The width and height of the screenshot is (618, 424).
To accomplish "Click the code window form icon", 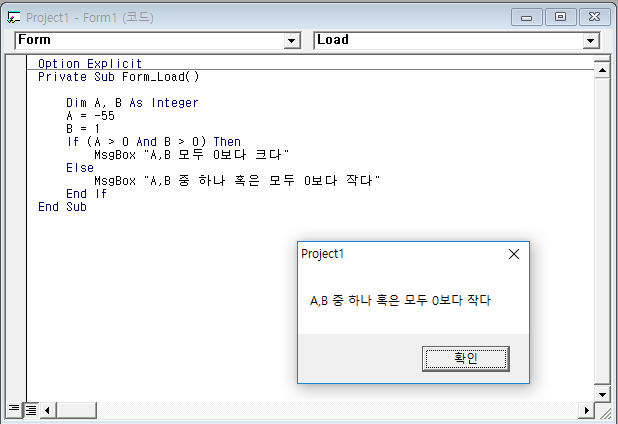I will 13,18.
